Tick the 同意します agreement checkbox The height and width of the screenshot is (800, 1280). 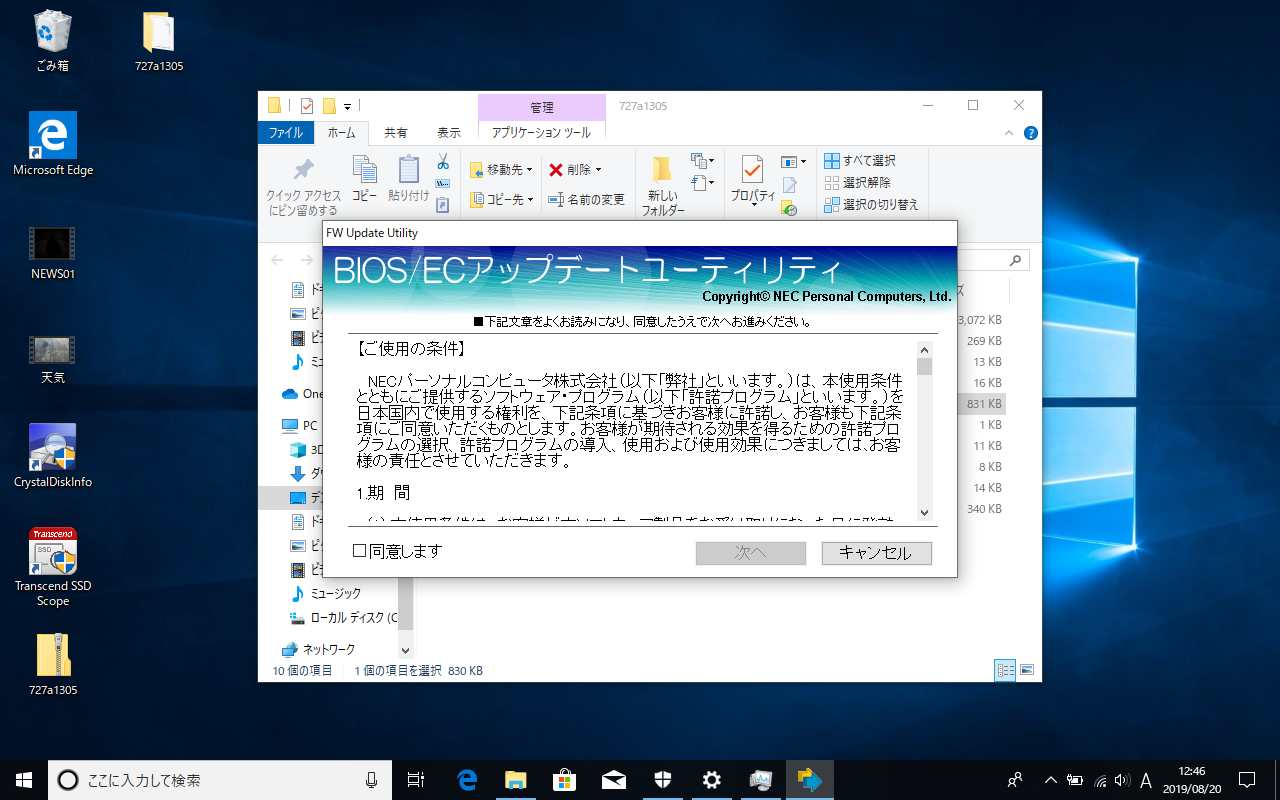pyautogui.click(x=360, y=551)
